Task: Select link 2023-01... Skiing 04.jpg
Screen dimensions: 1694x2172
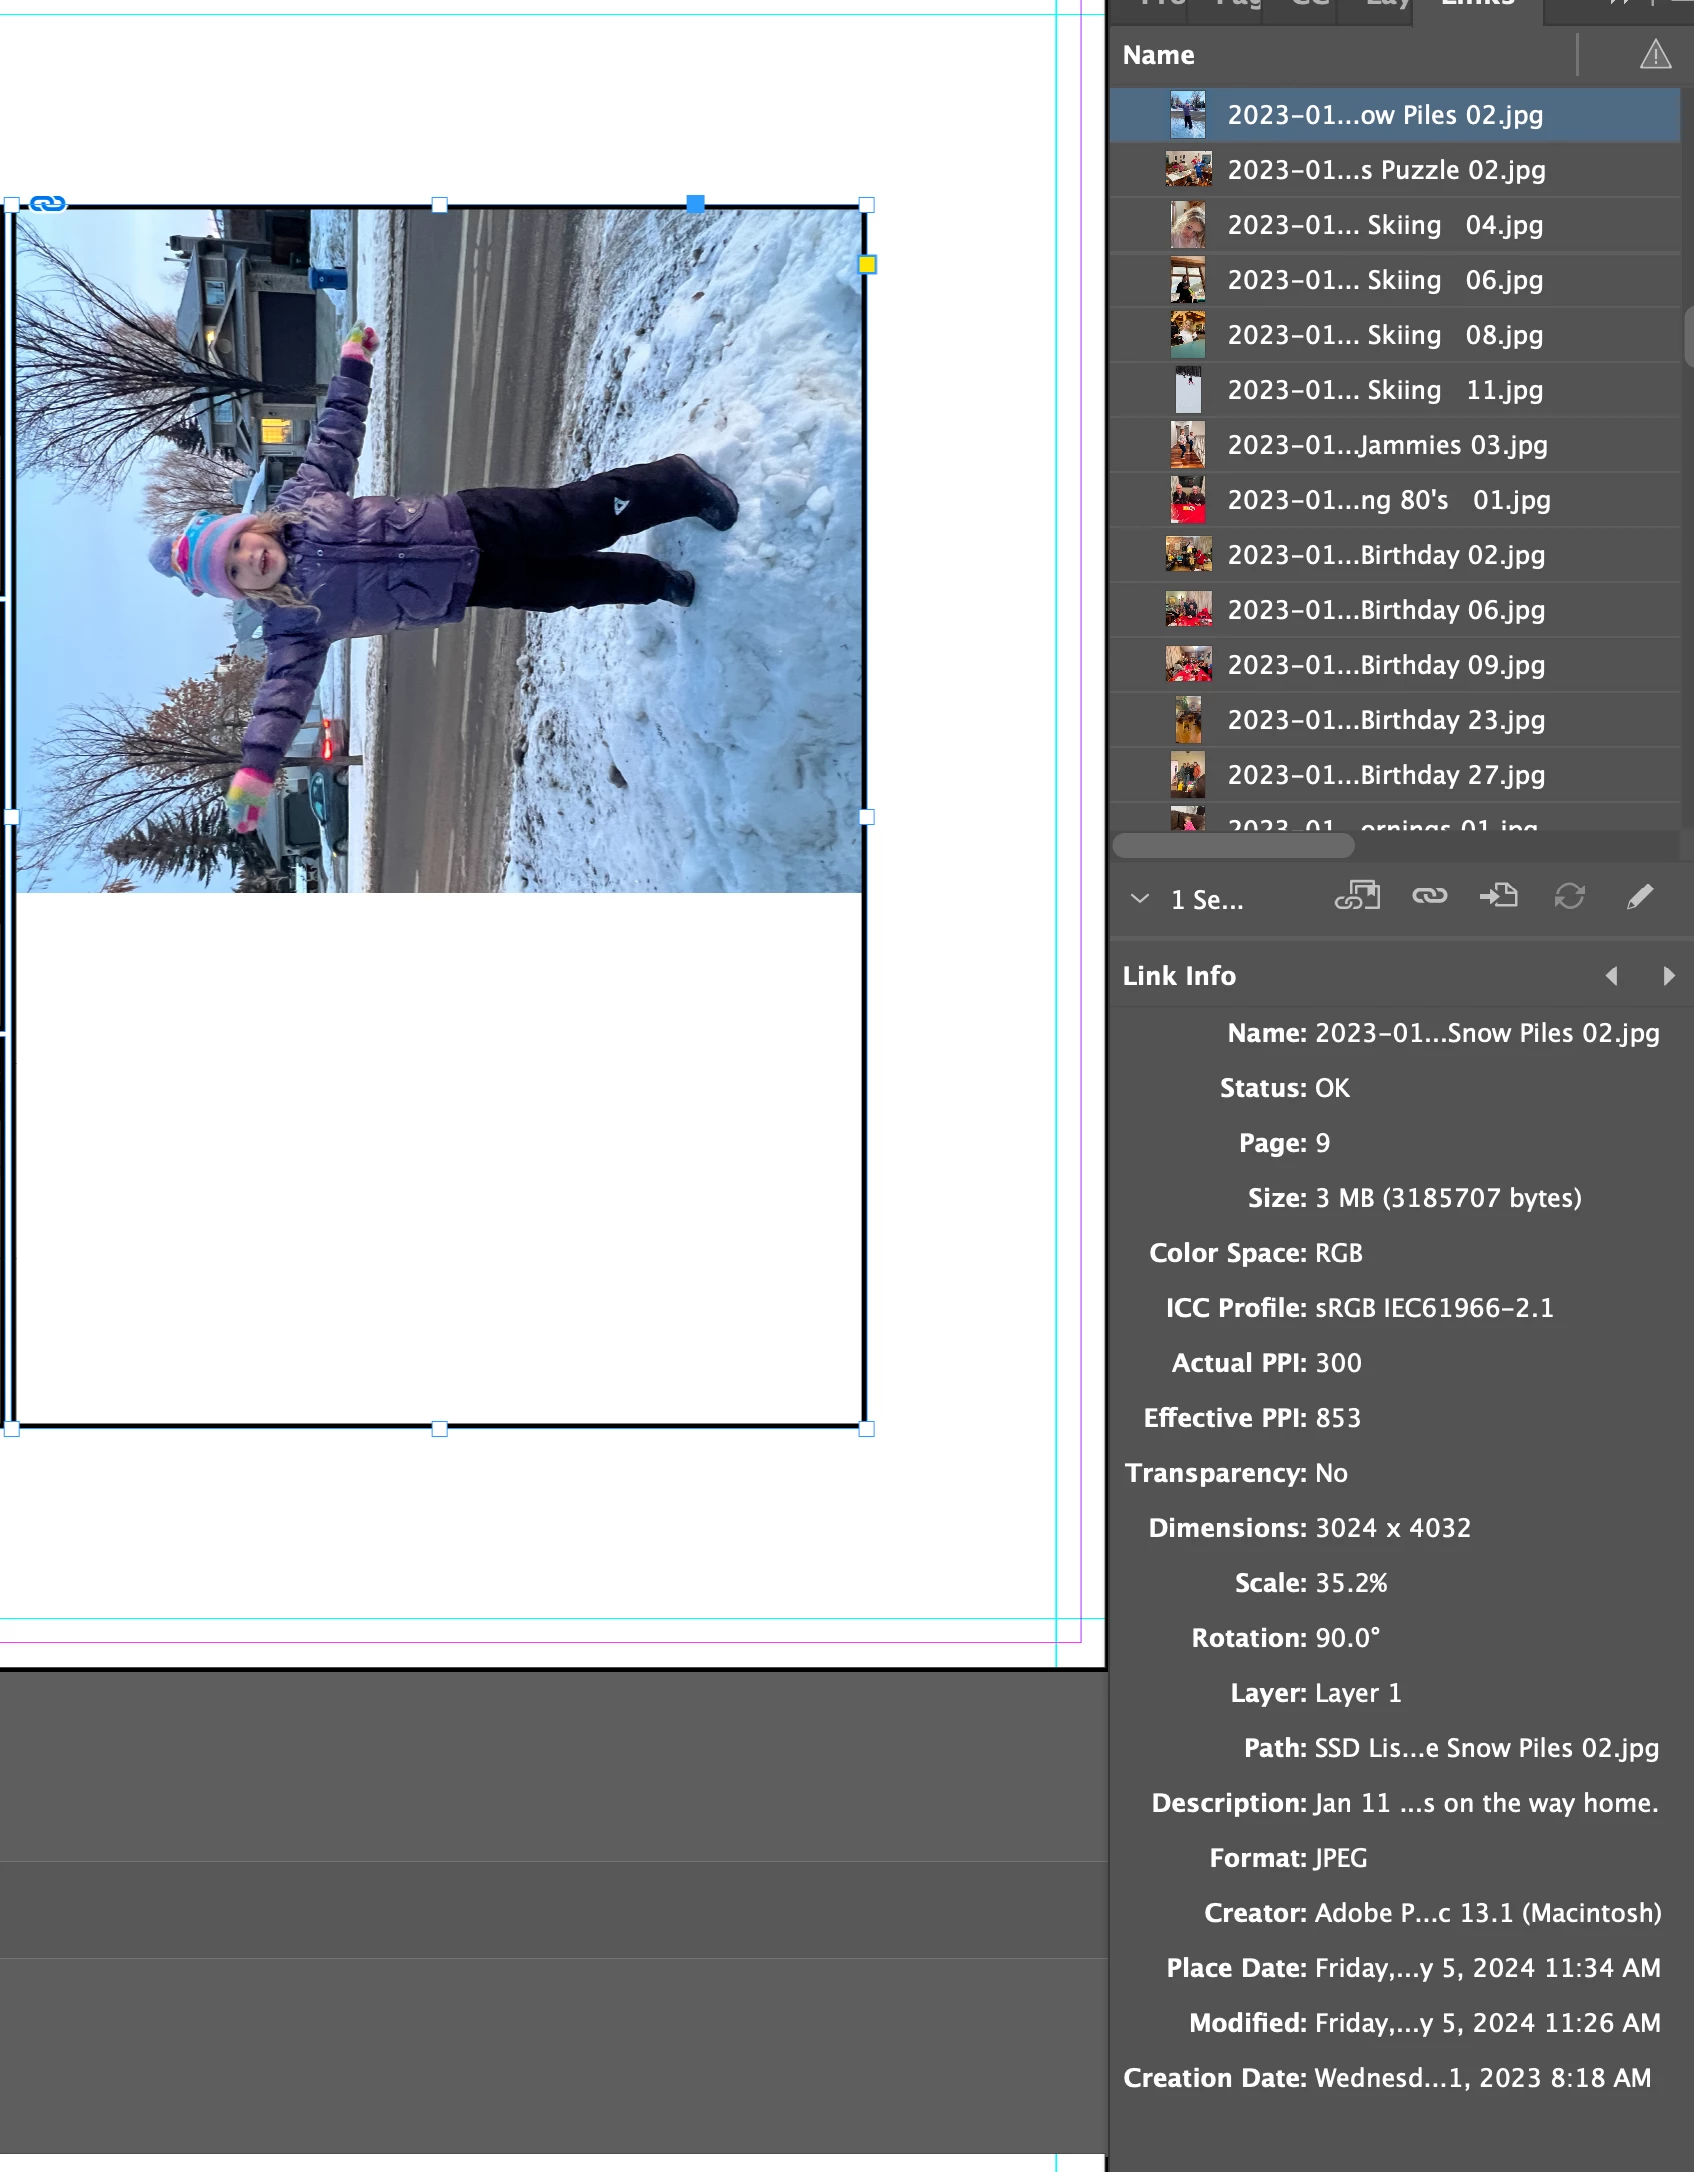Action: [1394, 225]
